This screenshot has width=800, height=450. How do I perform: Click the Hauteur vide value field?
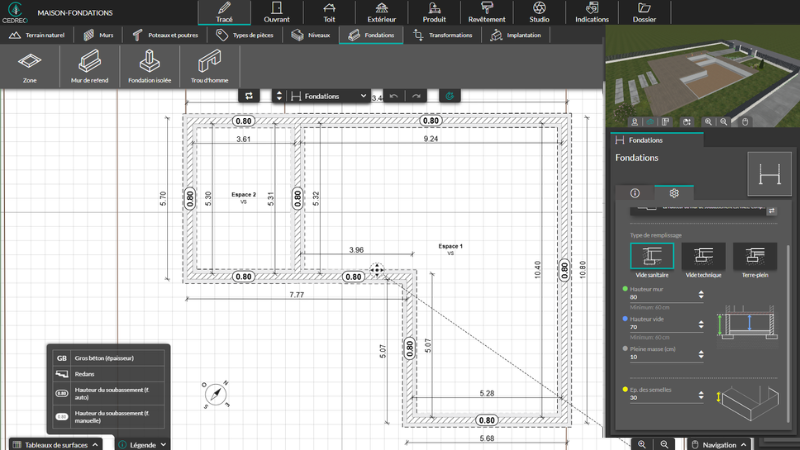click(x=662, y=327)
